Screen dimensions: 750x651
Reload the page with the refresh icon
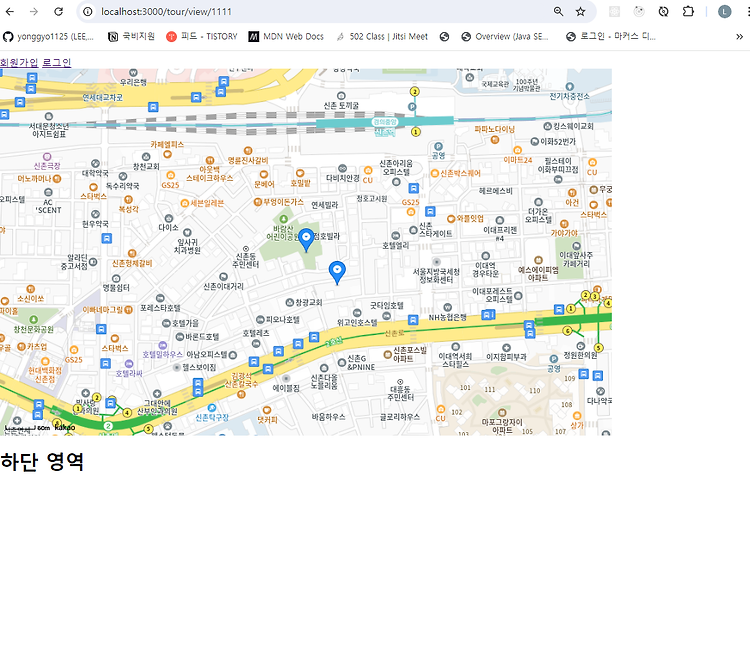(x=58, y=11)
